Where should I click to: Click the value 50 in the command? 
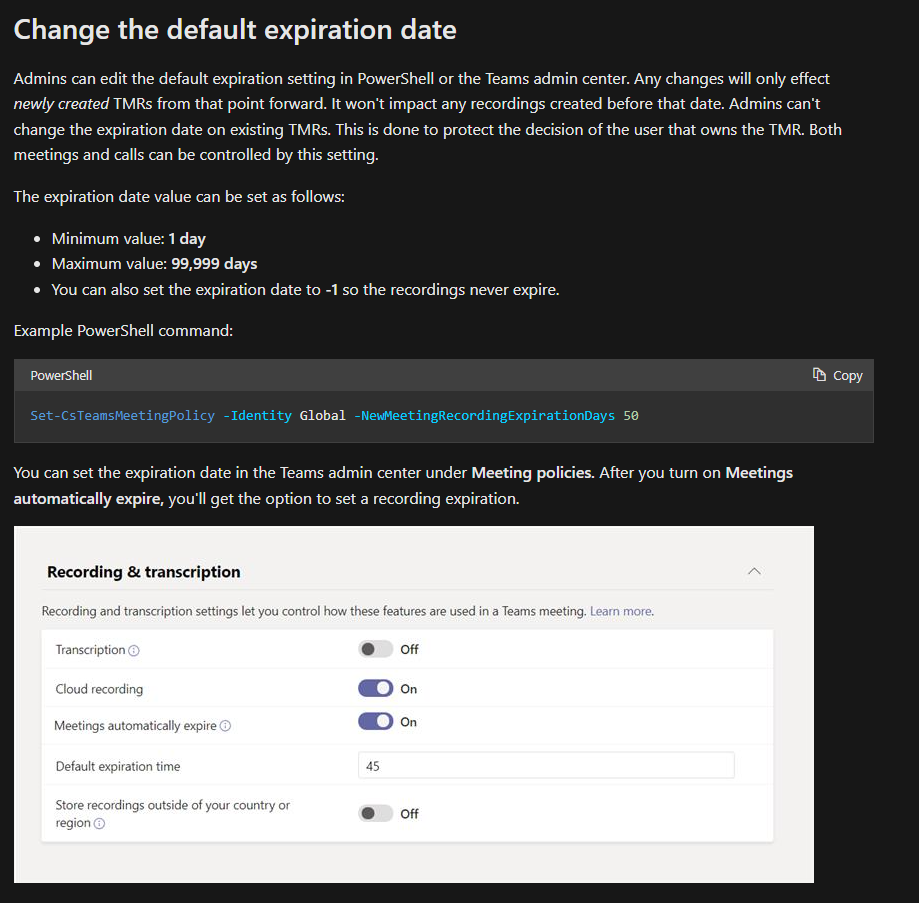(631, 415)
